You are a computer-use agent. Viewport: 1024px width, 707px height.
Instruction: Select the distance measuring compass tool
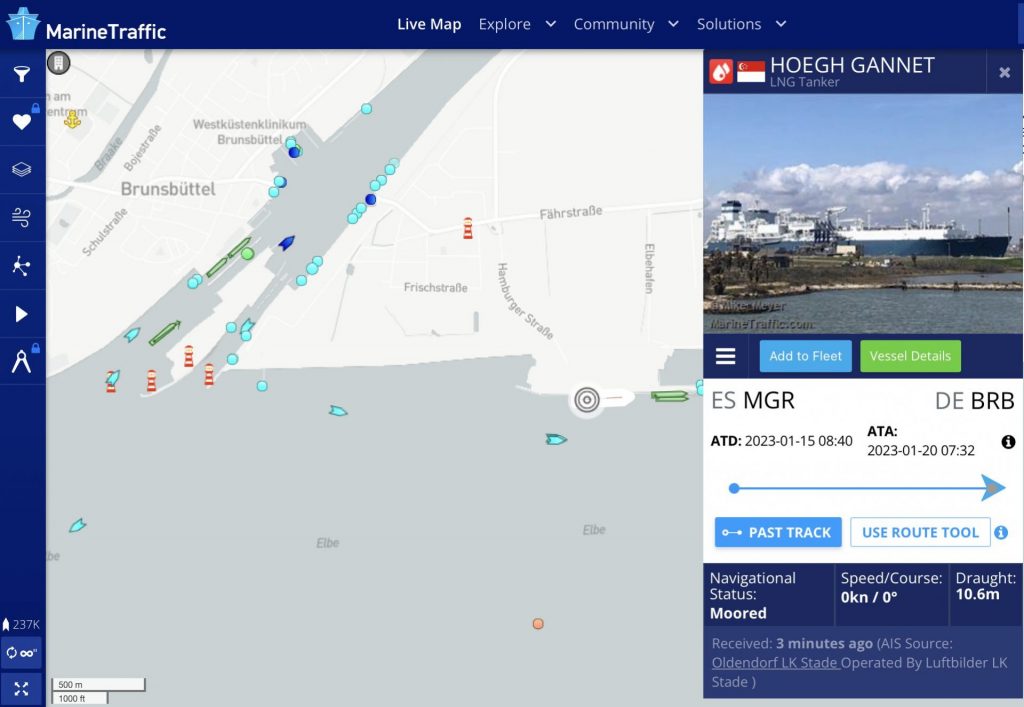pyautogui.click(x=22, y=361)
